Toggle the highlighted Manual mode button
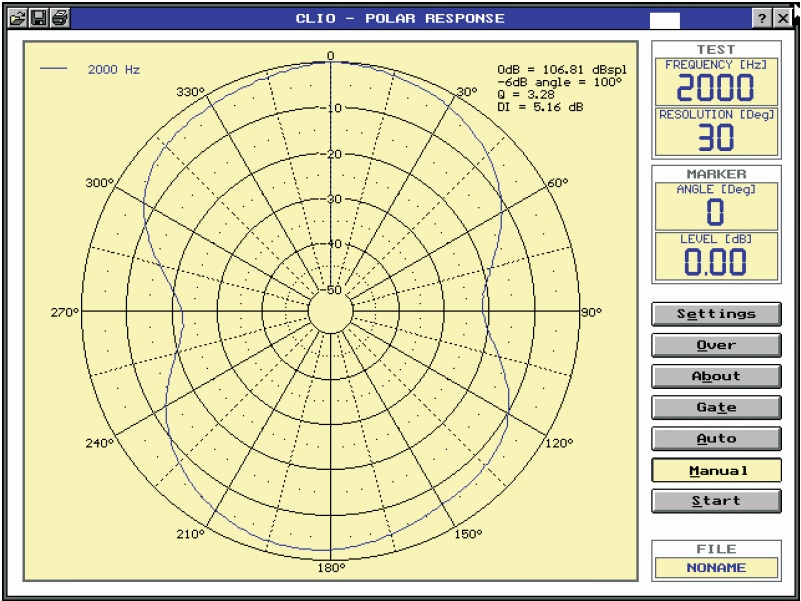Image resolution: width=801 pixels, height=601 pixels. tap(716, 470)
